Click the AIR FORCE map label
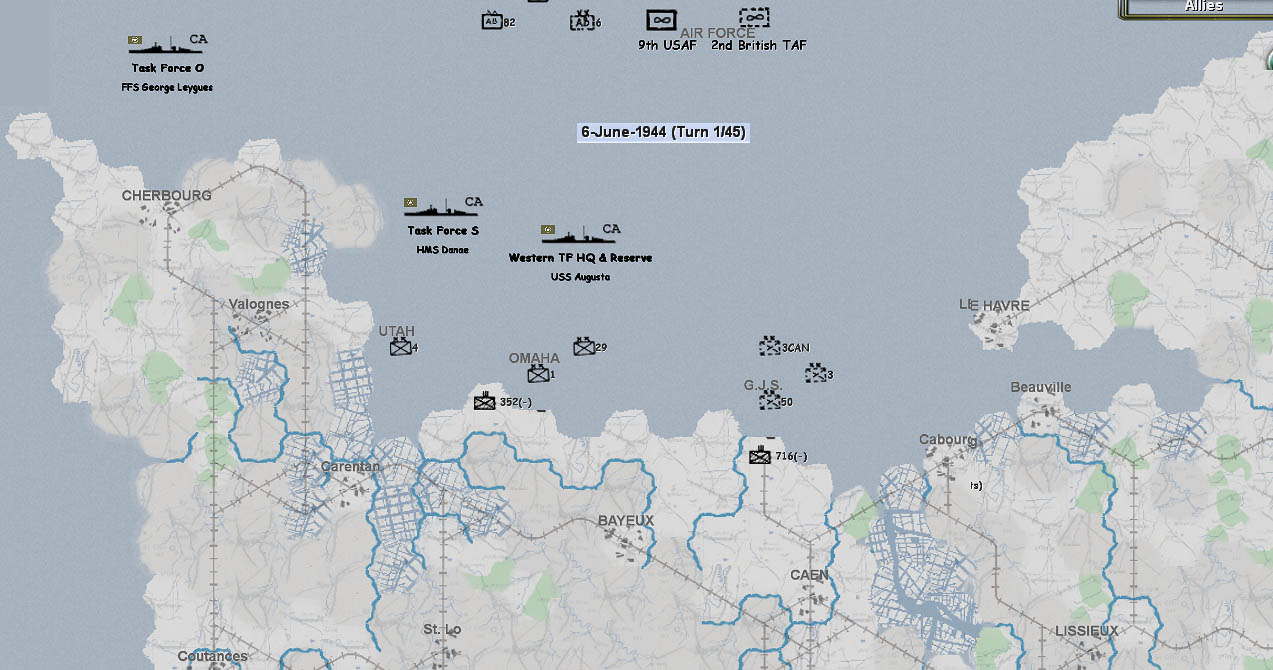This screenshot has height=670, width=1273. [x=718, y=33]
